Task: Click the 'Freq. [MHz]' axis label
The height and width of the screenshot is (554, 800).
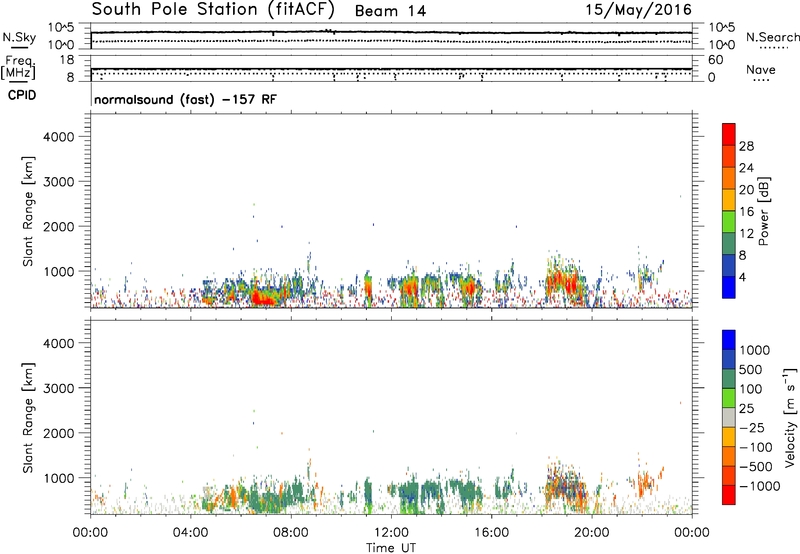Action: (19, 67)
